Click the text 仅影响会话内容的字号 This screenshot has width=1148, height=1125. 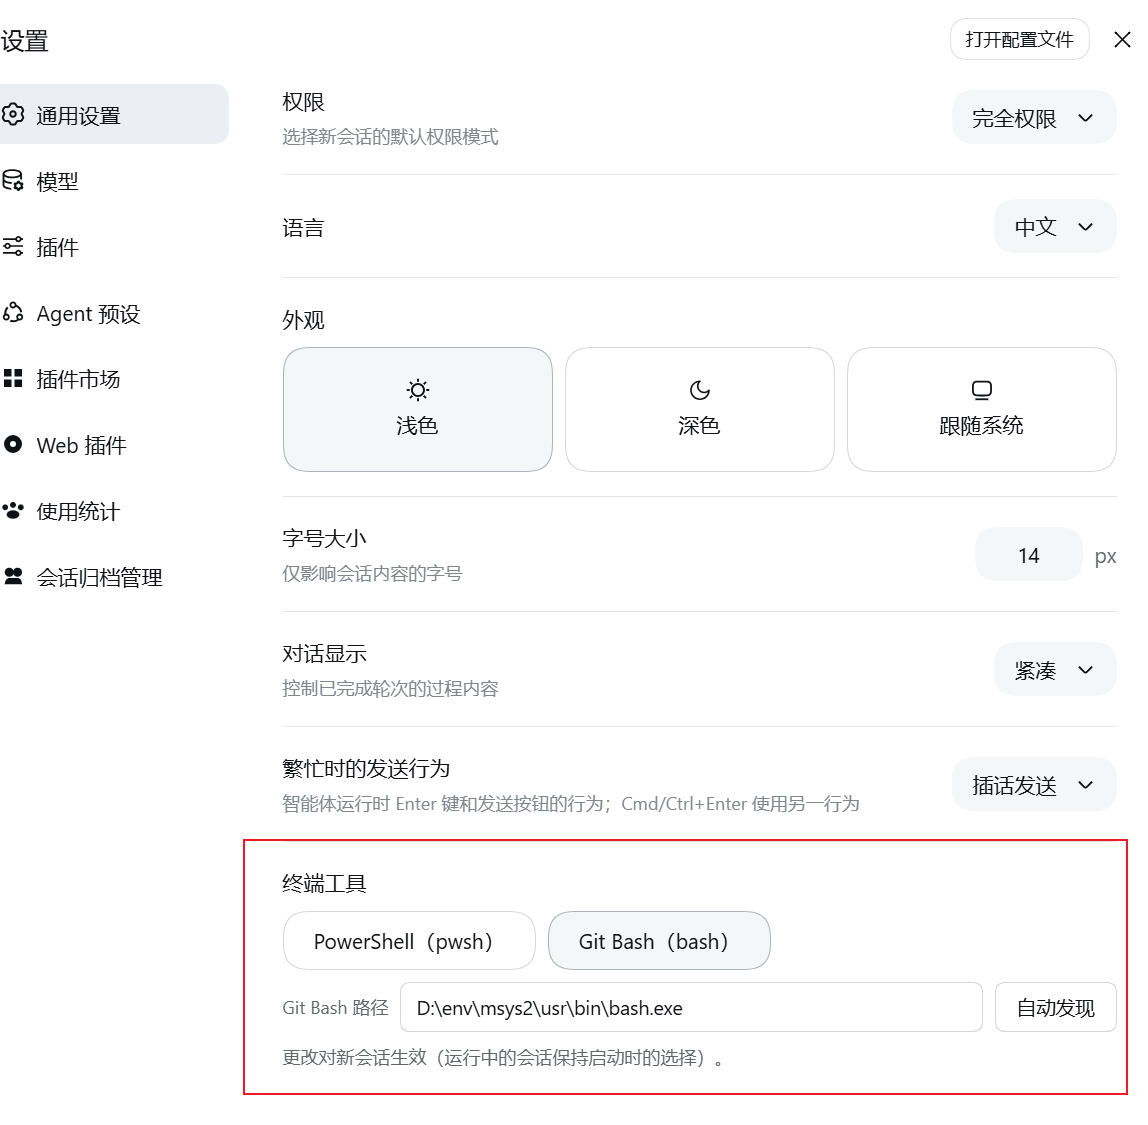[372, 573]
